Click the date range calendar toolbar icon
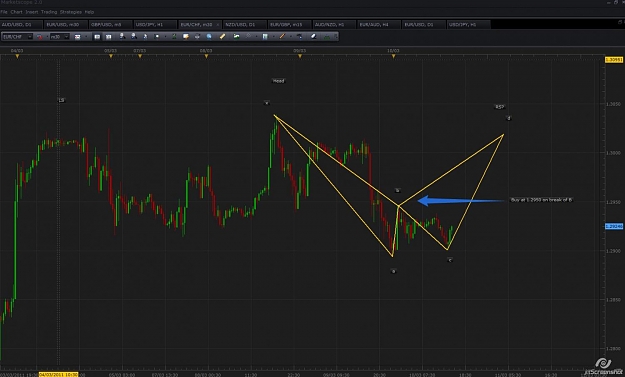The image size is (625, 377). [x=78, y=37]
